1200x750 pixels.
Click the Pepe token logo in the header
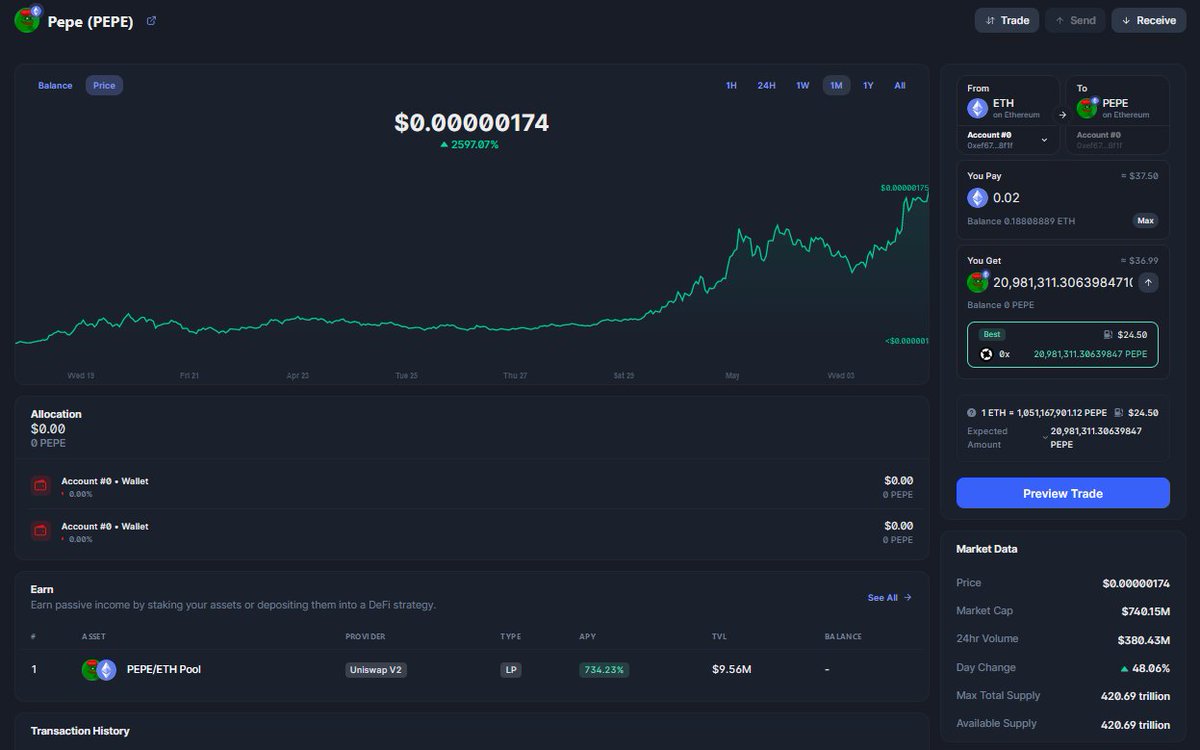click(x=27, y=20)
